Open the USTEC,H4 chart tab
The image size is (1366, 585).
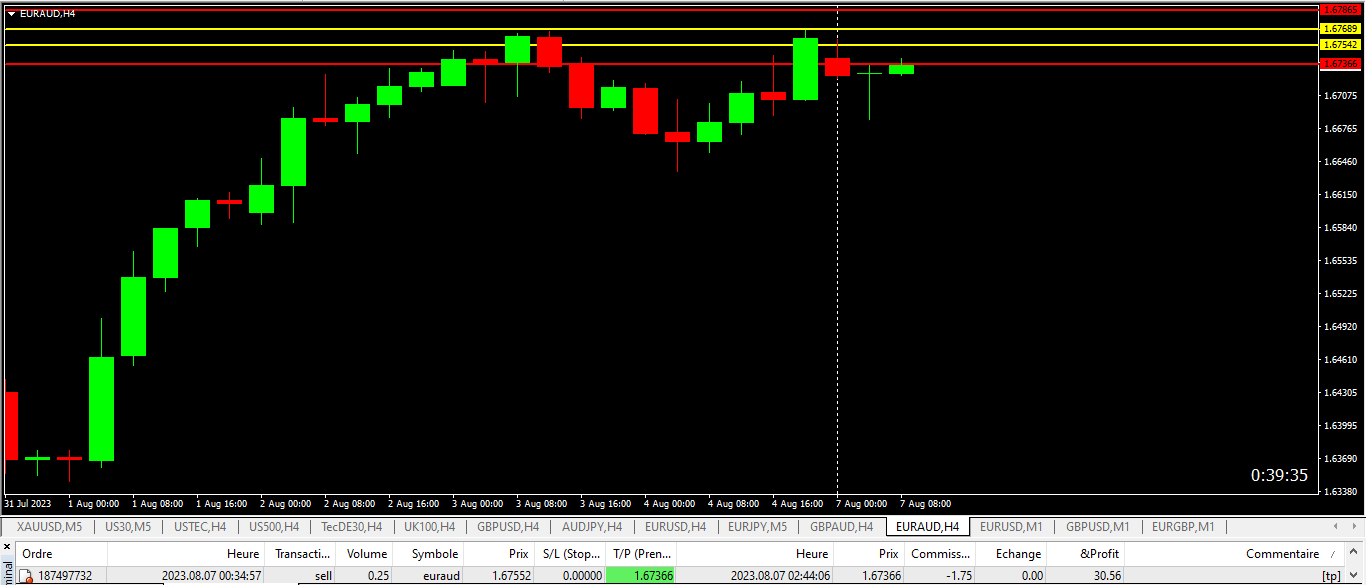pos(200,527)
